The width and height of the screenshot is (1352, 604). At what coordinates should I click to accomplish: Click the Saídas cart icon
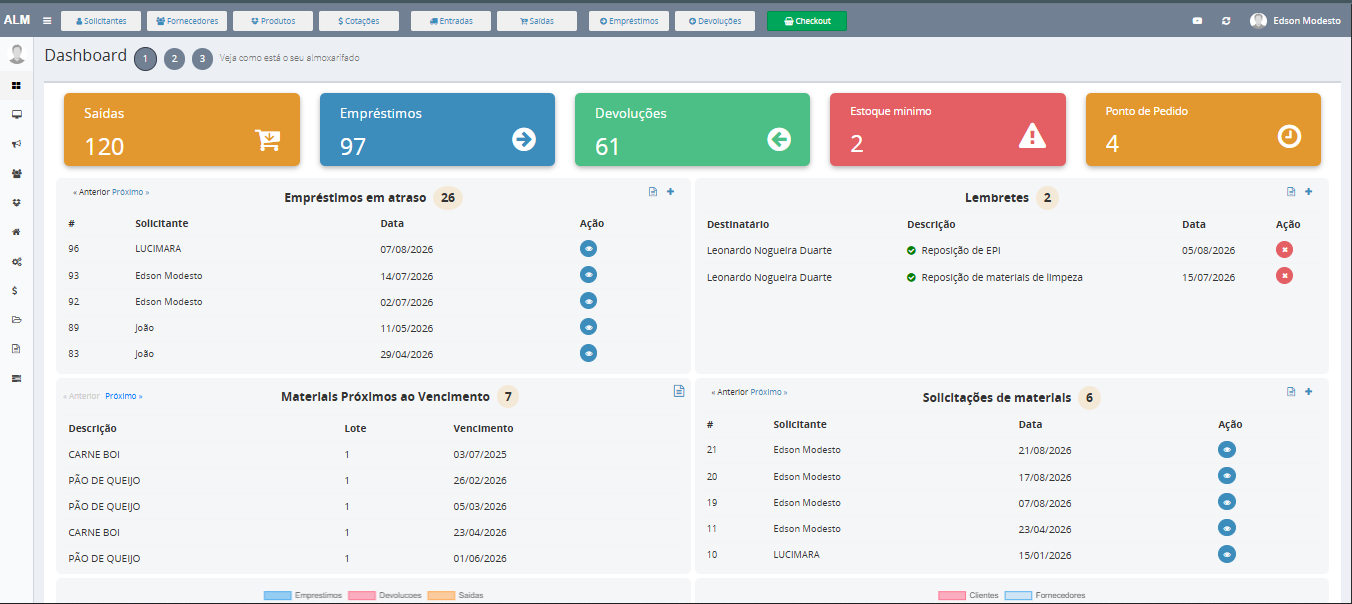pyautogui.click(x=268, y=139)
